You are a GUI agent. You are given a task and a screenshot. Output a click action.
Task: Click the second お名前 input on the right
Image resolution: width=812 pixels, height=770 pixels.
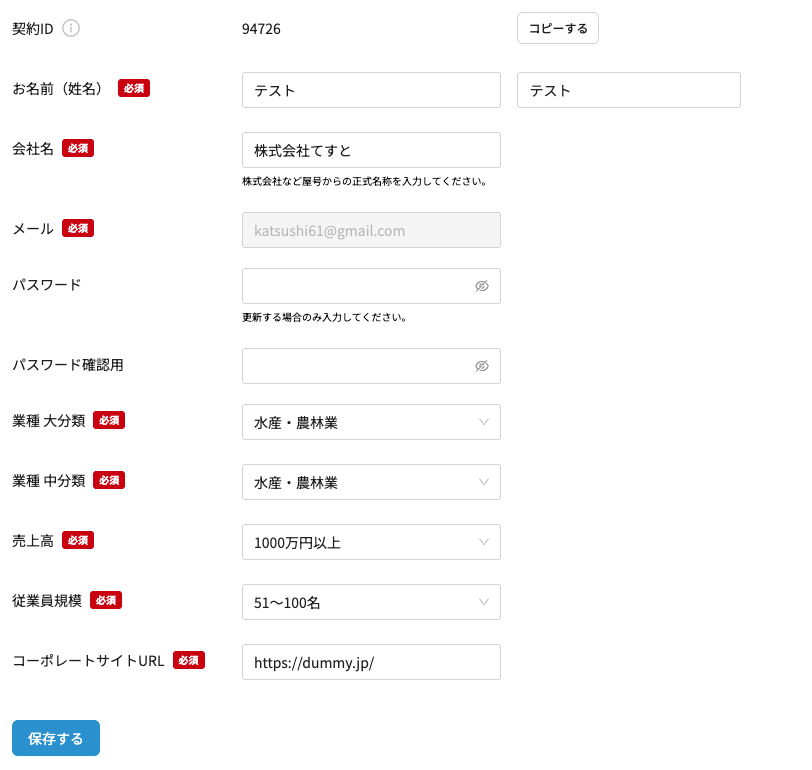pyautogui.click(x=628, y=90)
